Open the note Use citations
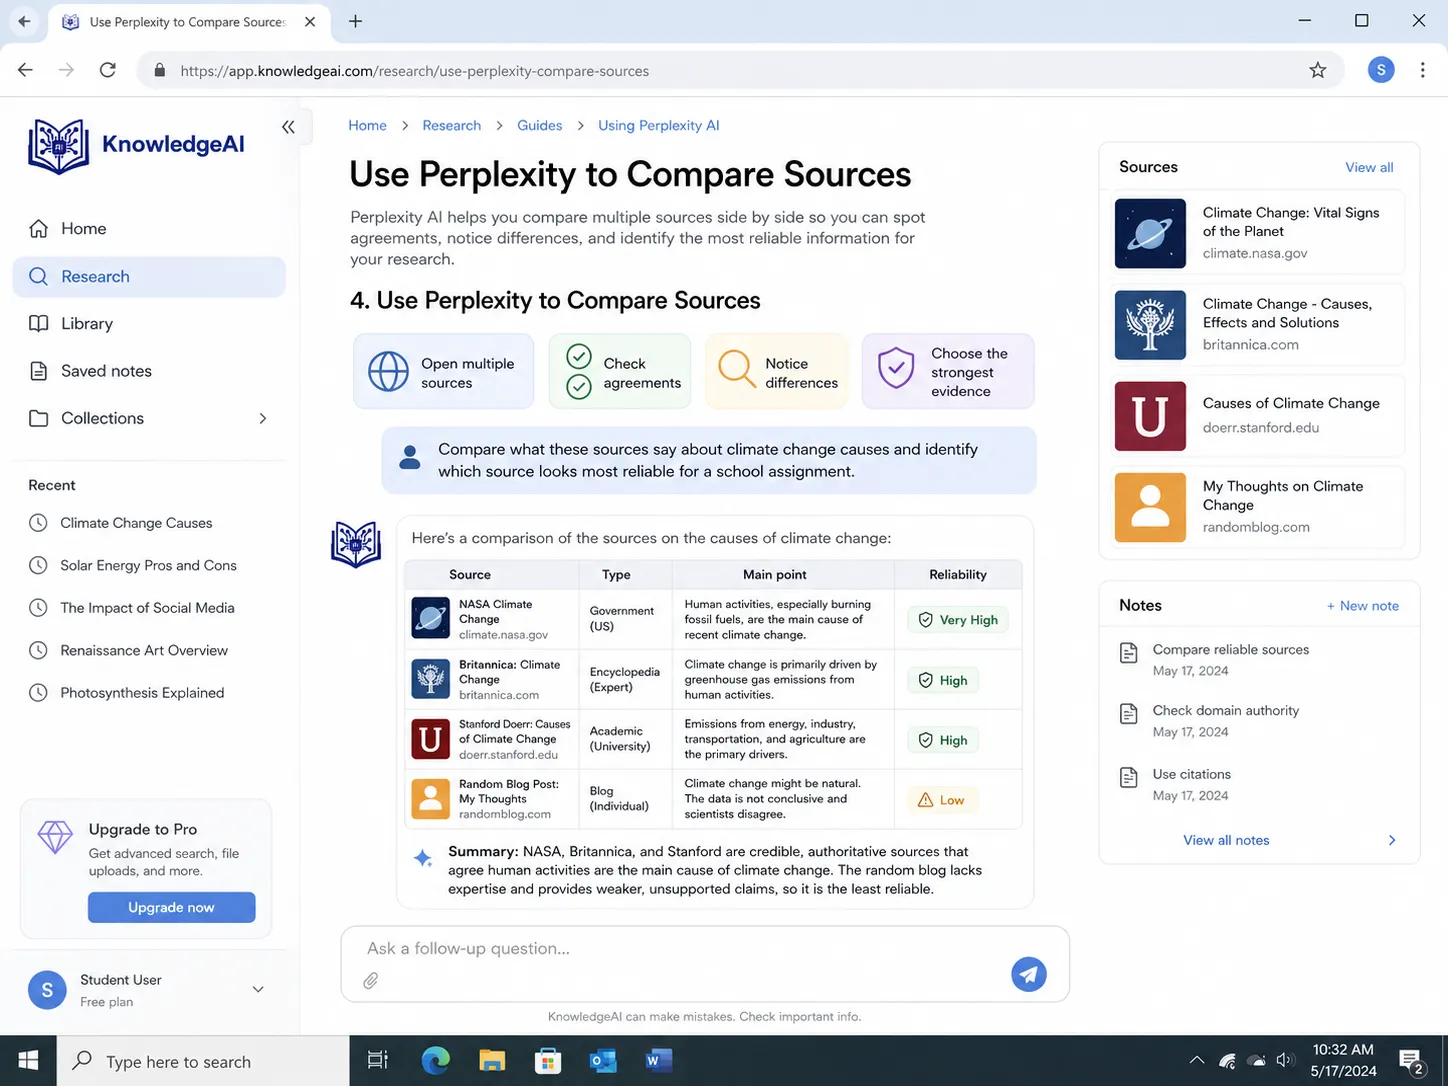 tap(1259, 784)
